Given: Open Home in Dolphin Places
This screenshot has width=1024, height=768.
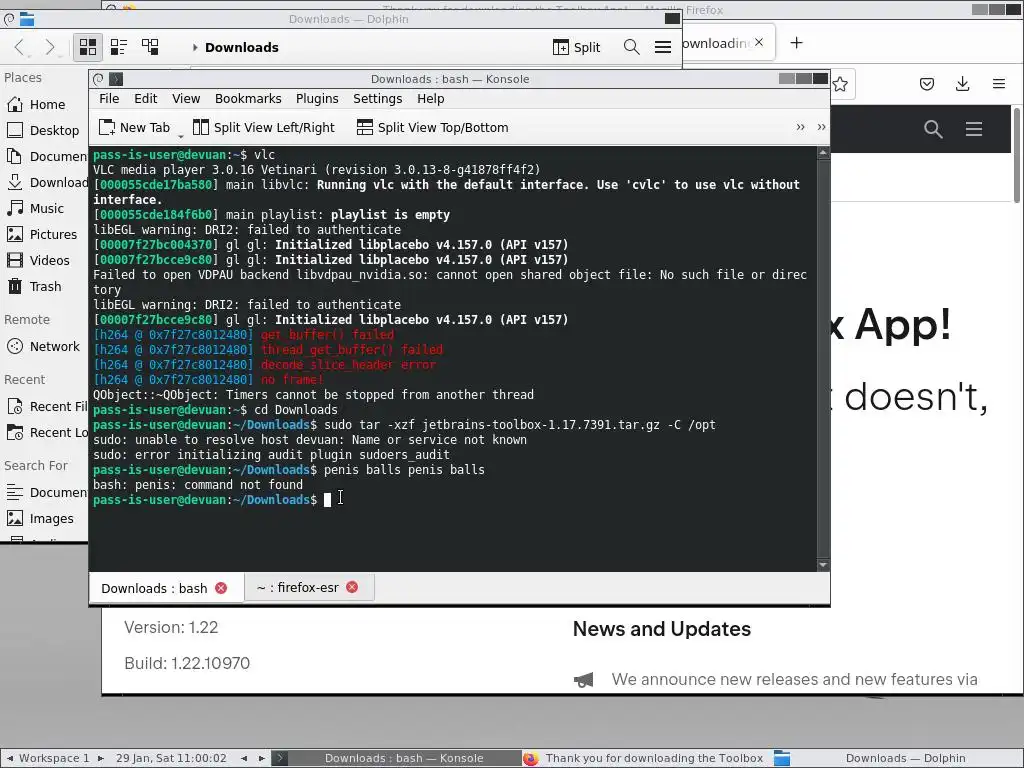Looking at the screenshot, I should pos(46,104).
